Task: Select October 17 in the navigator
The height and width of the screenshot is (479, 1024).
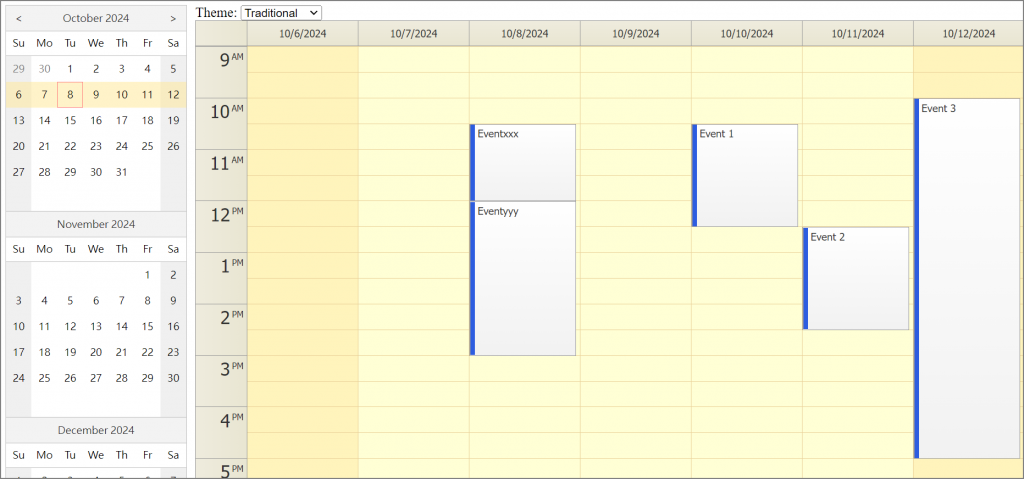Action: click(121, 120)
